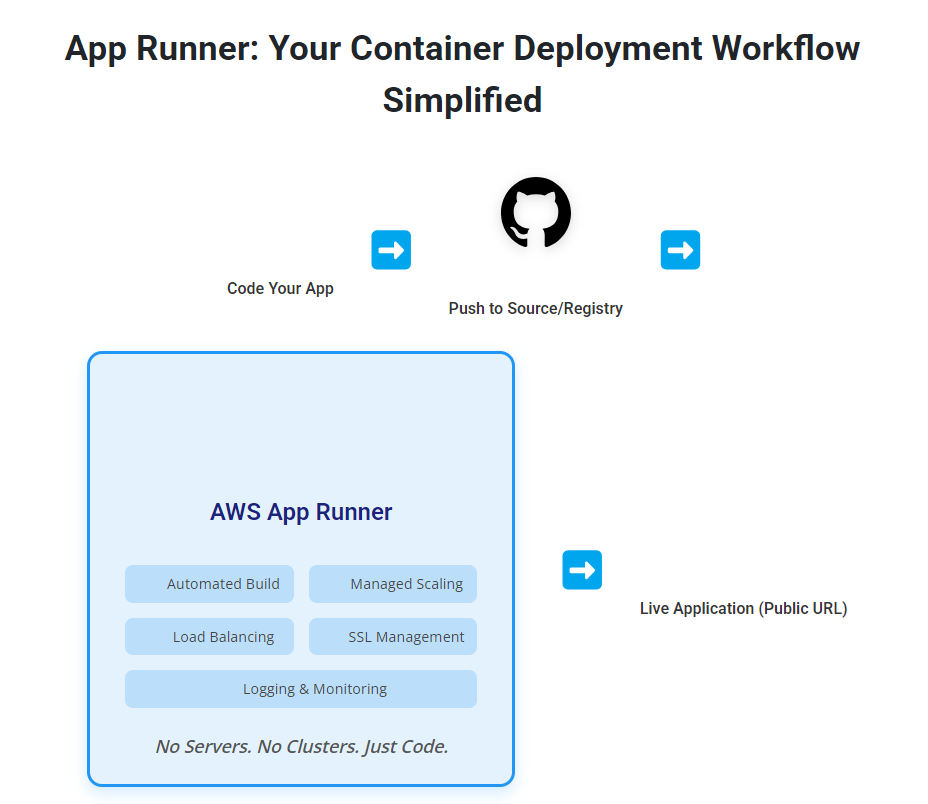Click the GitHub octocat logo
Viewport: 928px width, 804px height.
536,213
